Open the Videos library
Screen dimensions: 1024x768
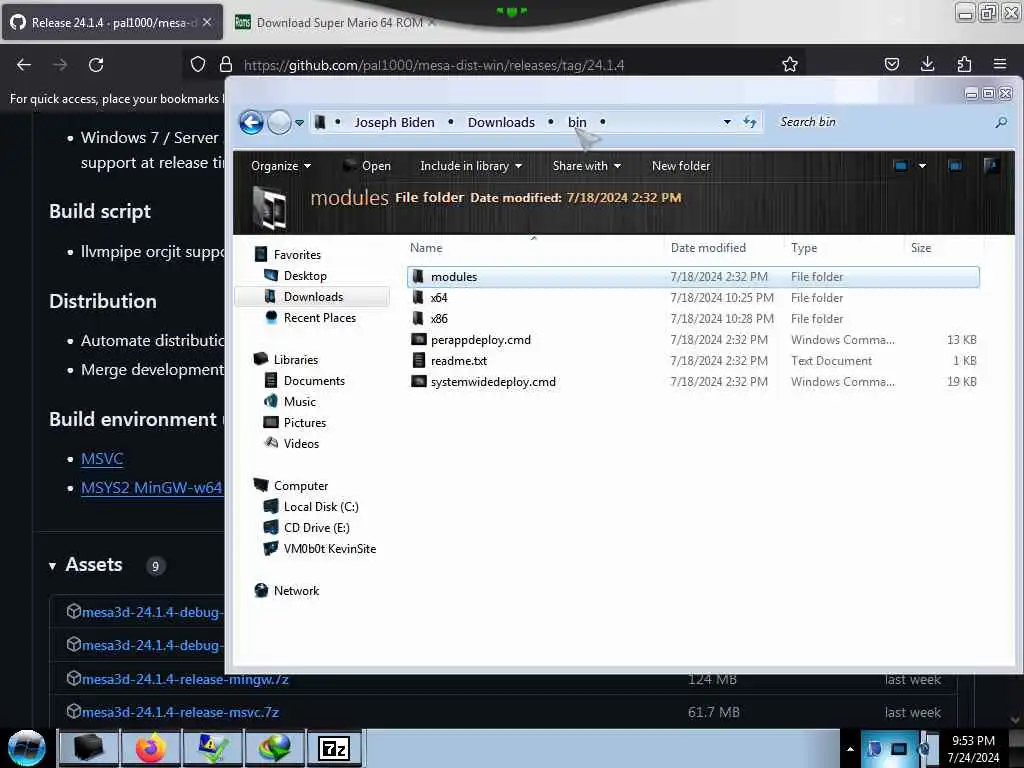[x=301, y=443]
